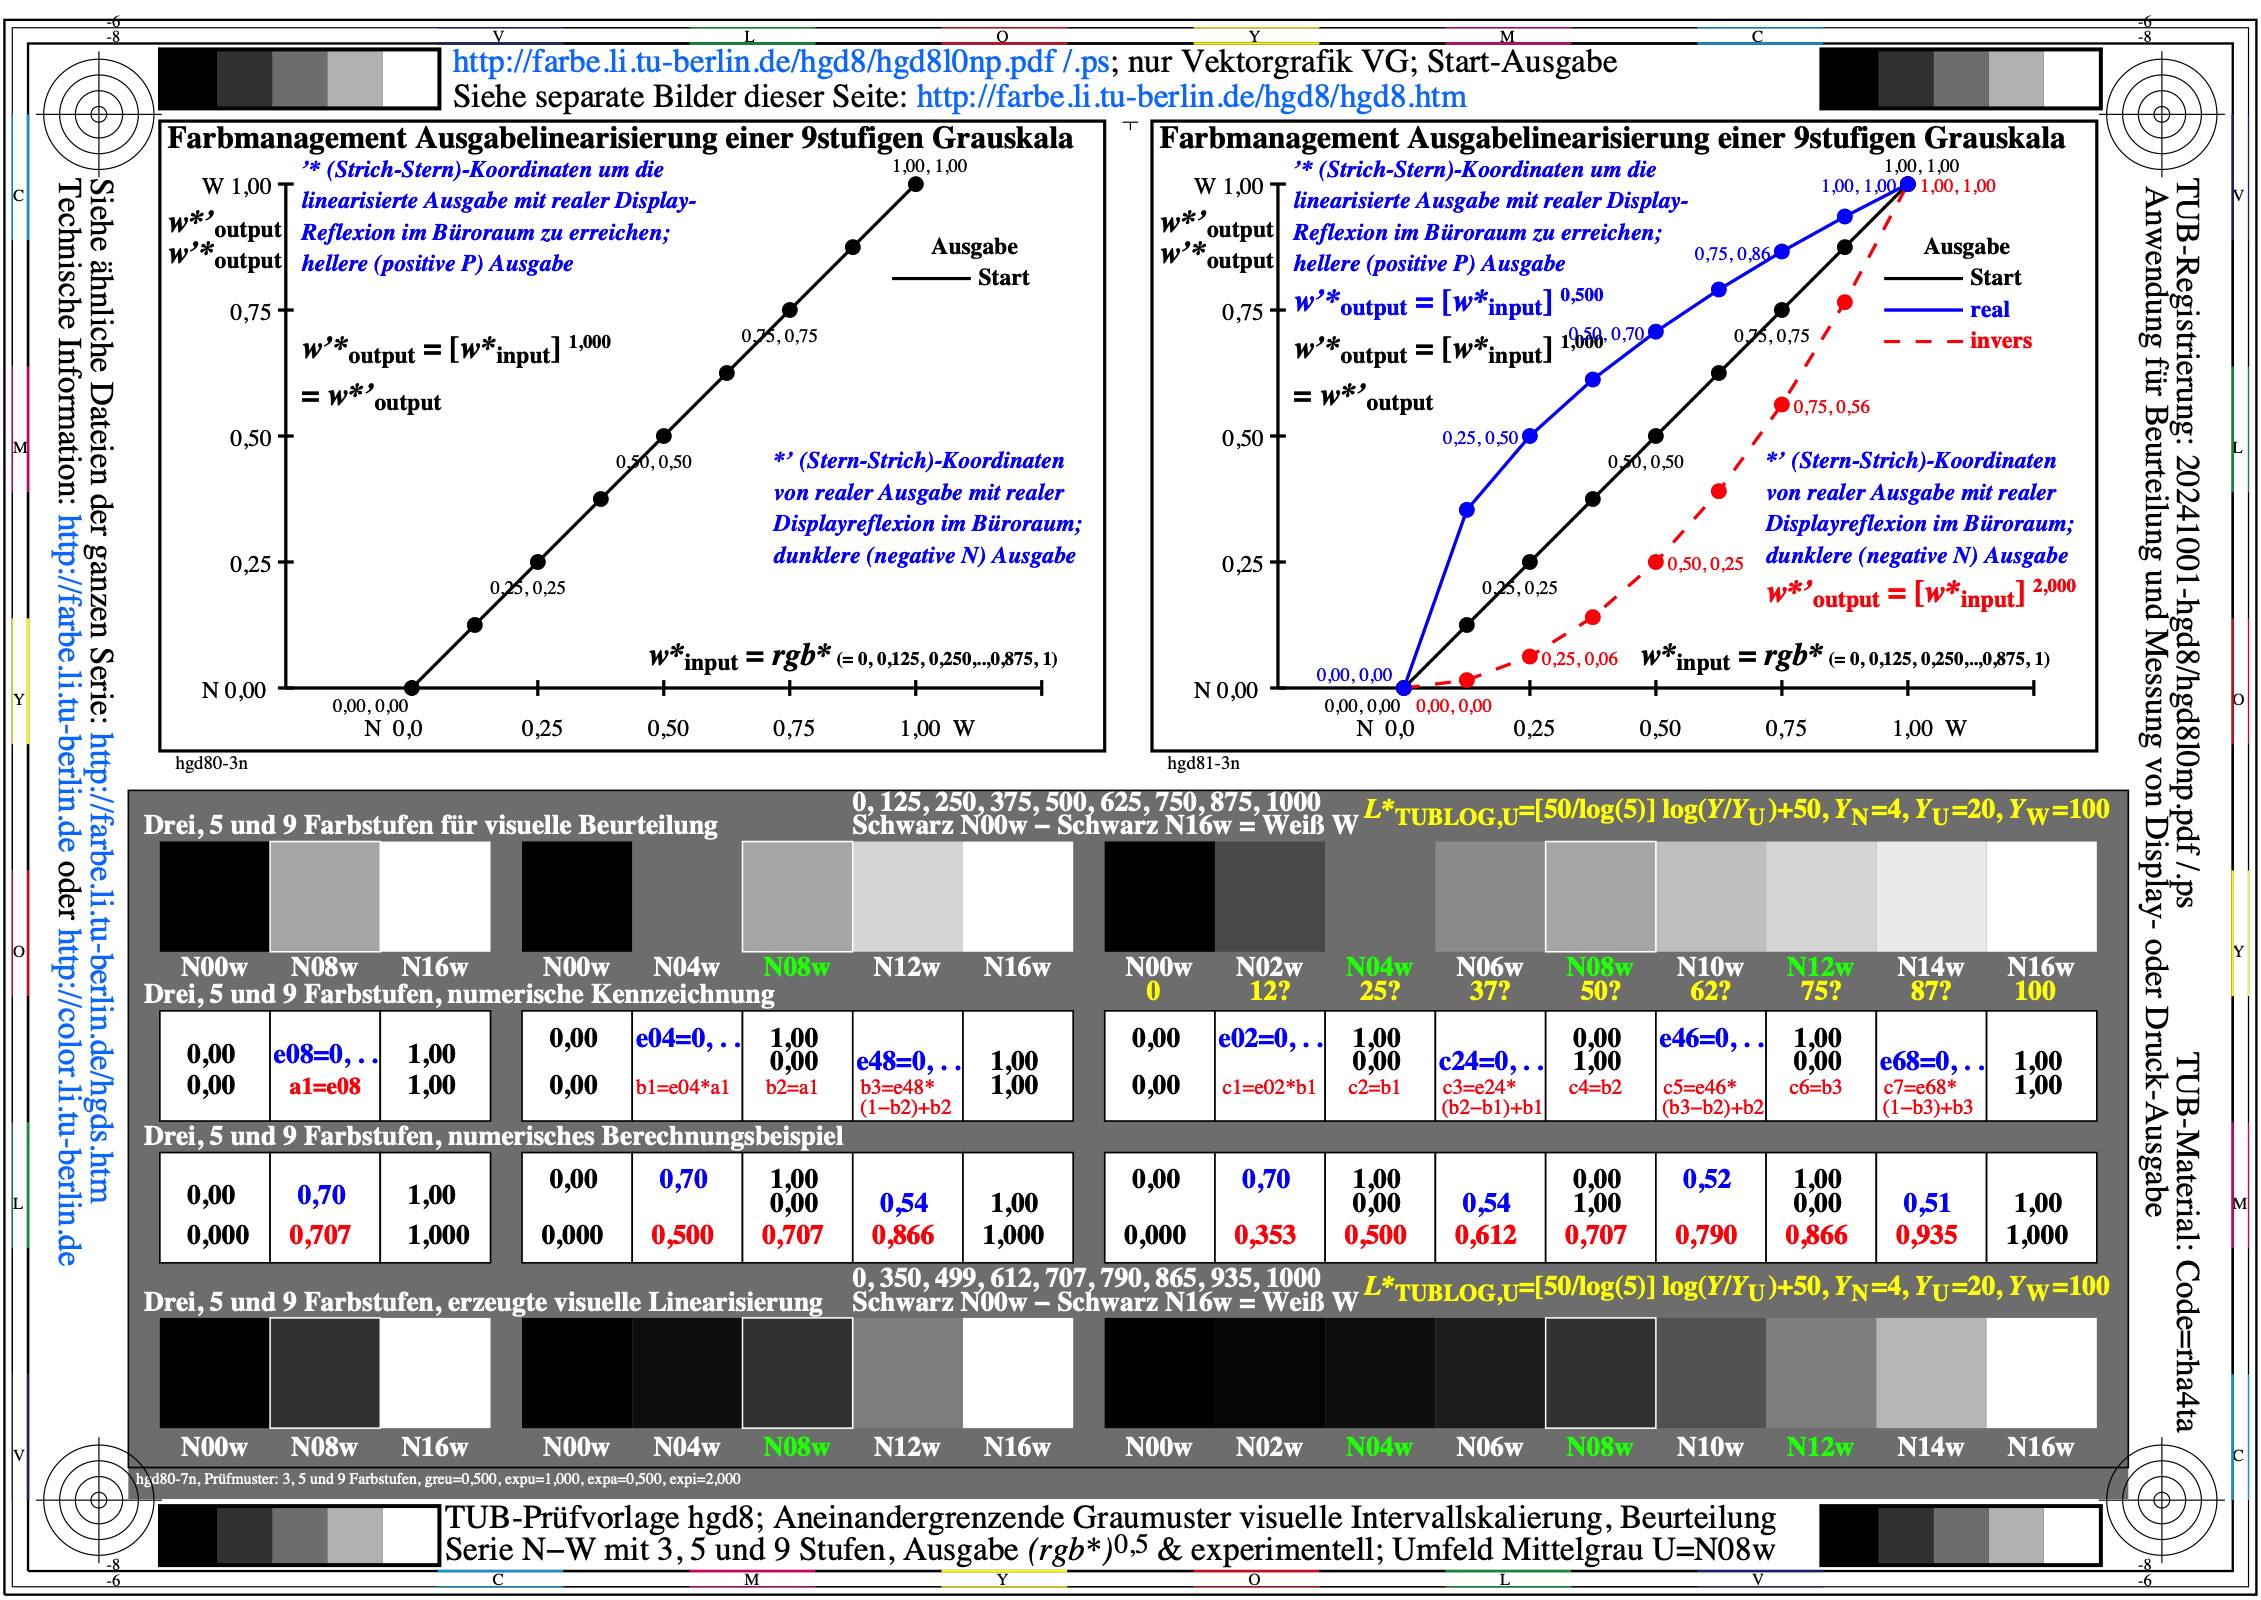2261x1600 pixels.
Task: Click N14w swatch in 9-step Linearisierung row
Action: tap(1931, 1373)
